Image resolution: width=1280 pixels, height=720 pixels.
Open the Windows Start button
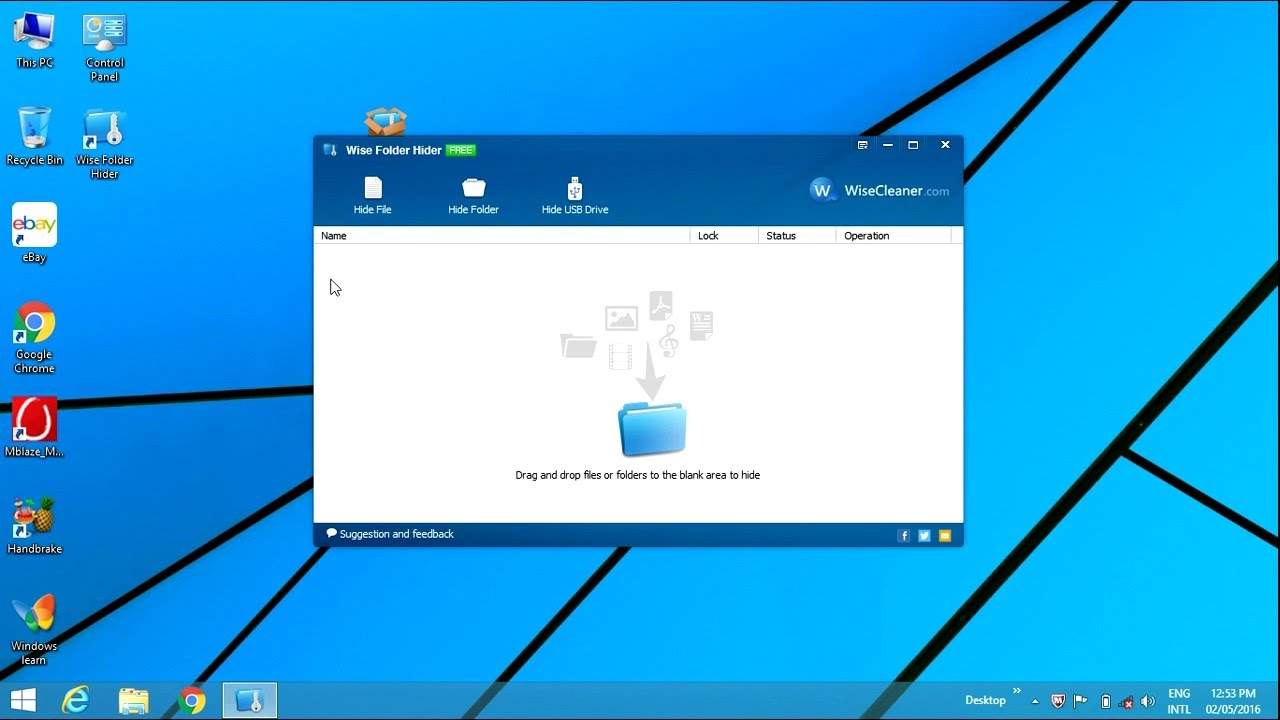23,700
